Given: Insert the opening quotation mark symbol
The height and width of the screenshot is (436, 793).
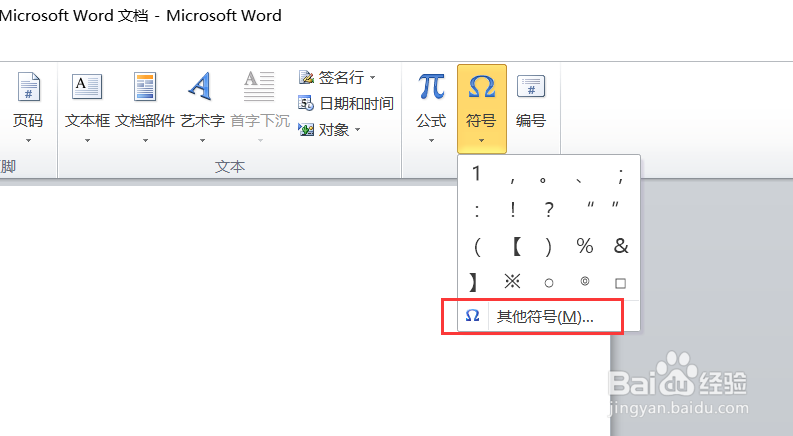Looking at the screenshot, I should pyautogui.click(x=590, y=205).
